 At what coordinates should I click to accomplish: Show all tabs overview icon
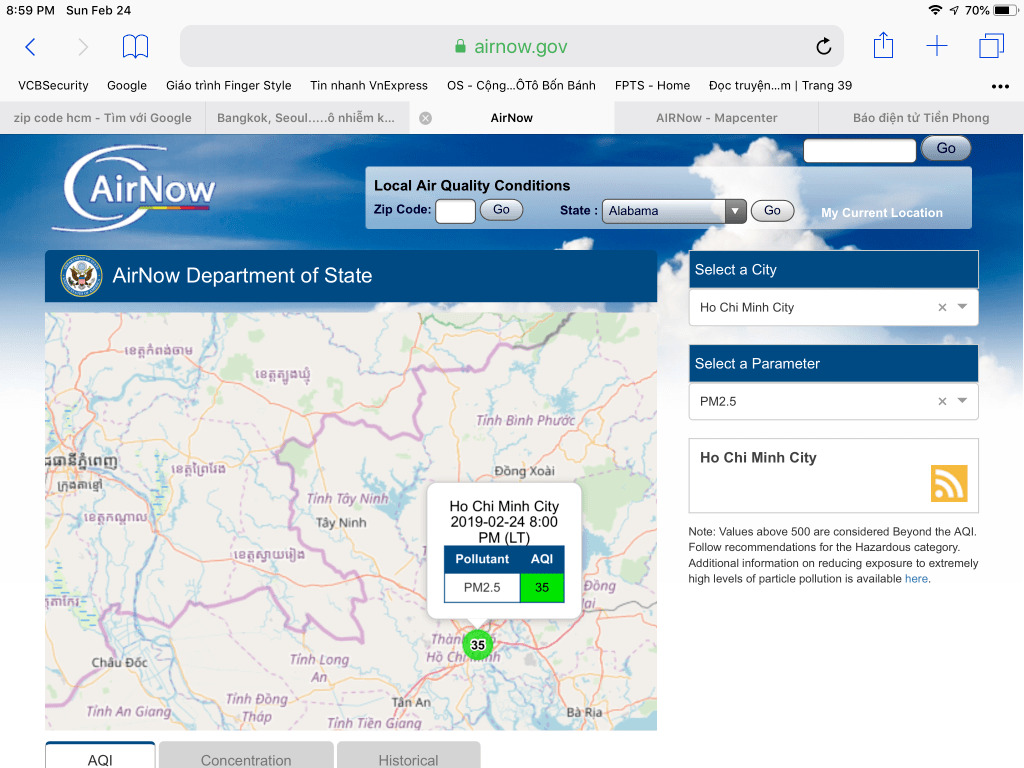991,46
